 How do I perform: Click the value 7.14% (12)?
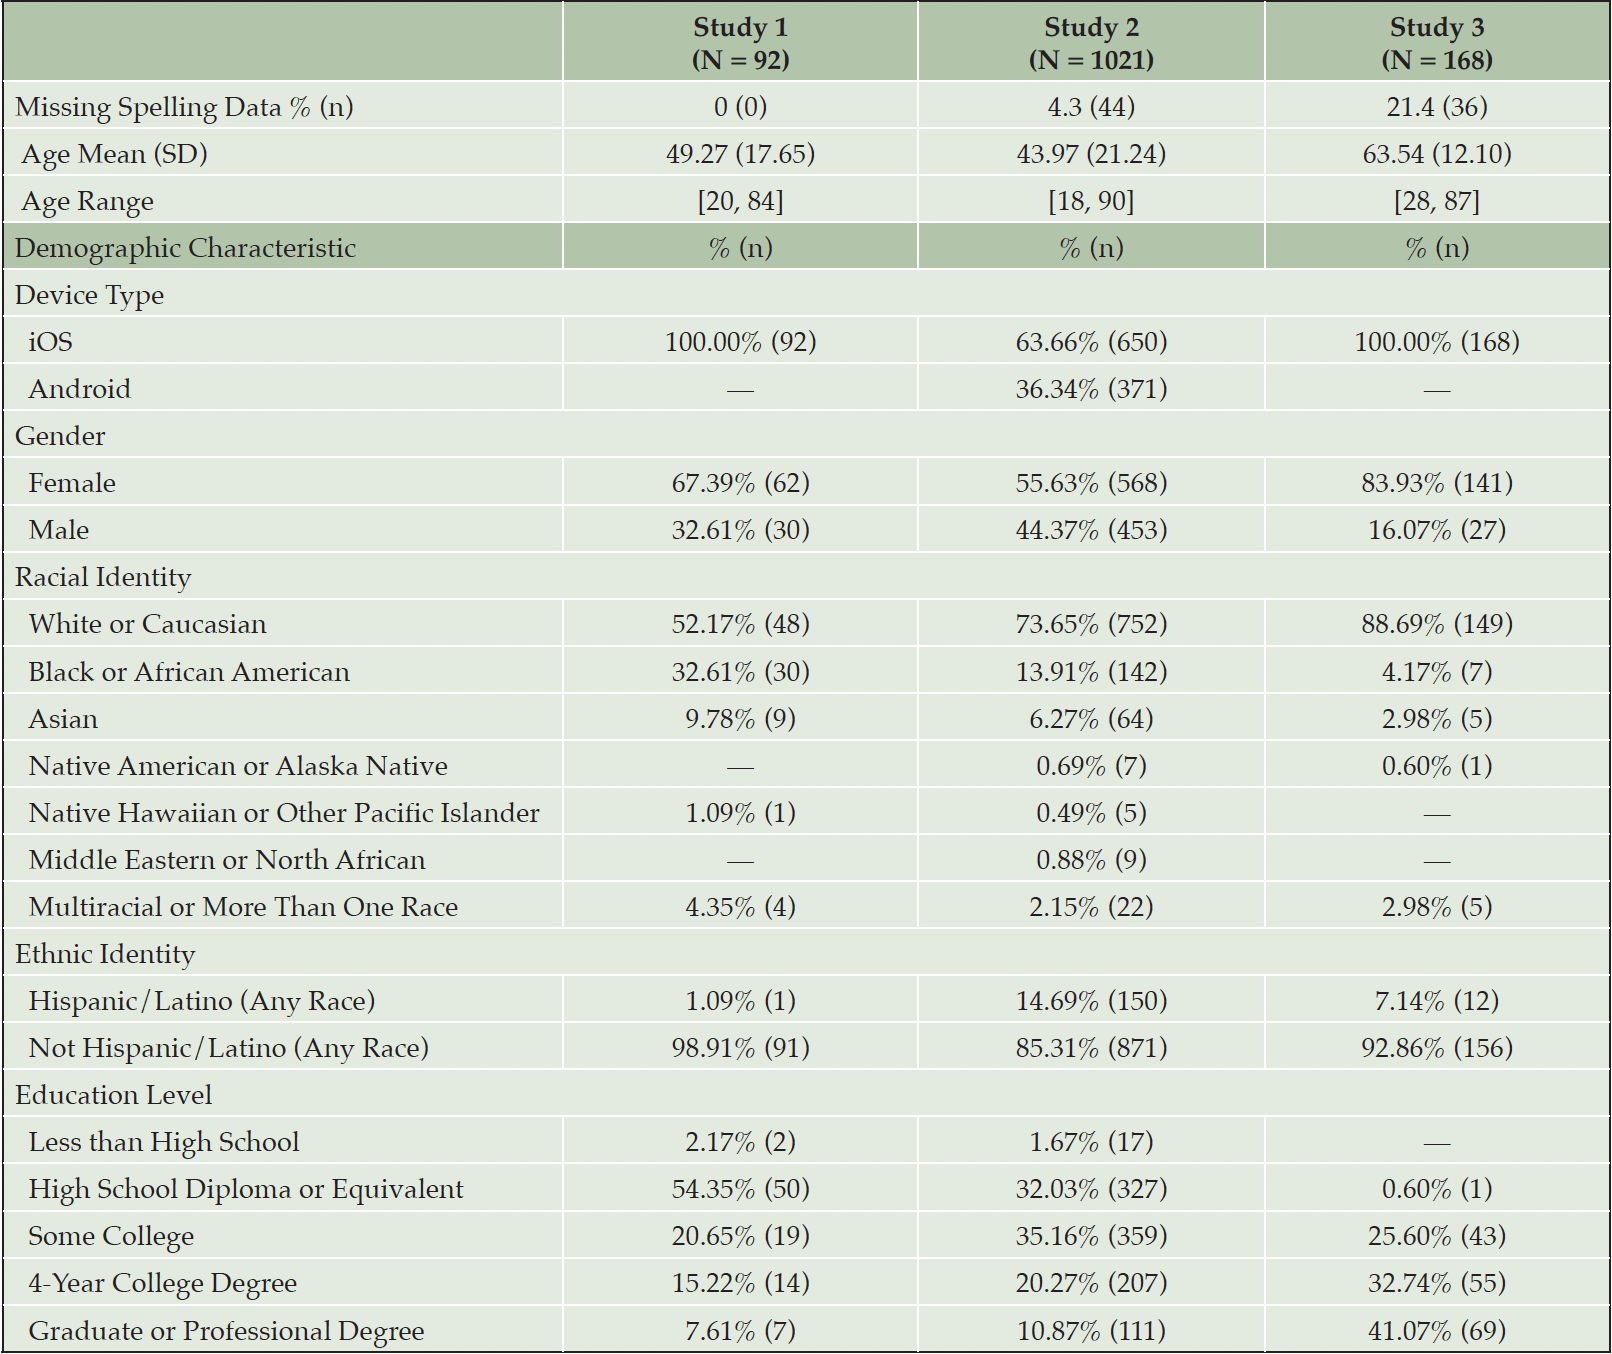pos(1437,1001)
